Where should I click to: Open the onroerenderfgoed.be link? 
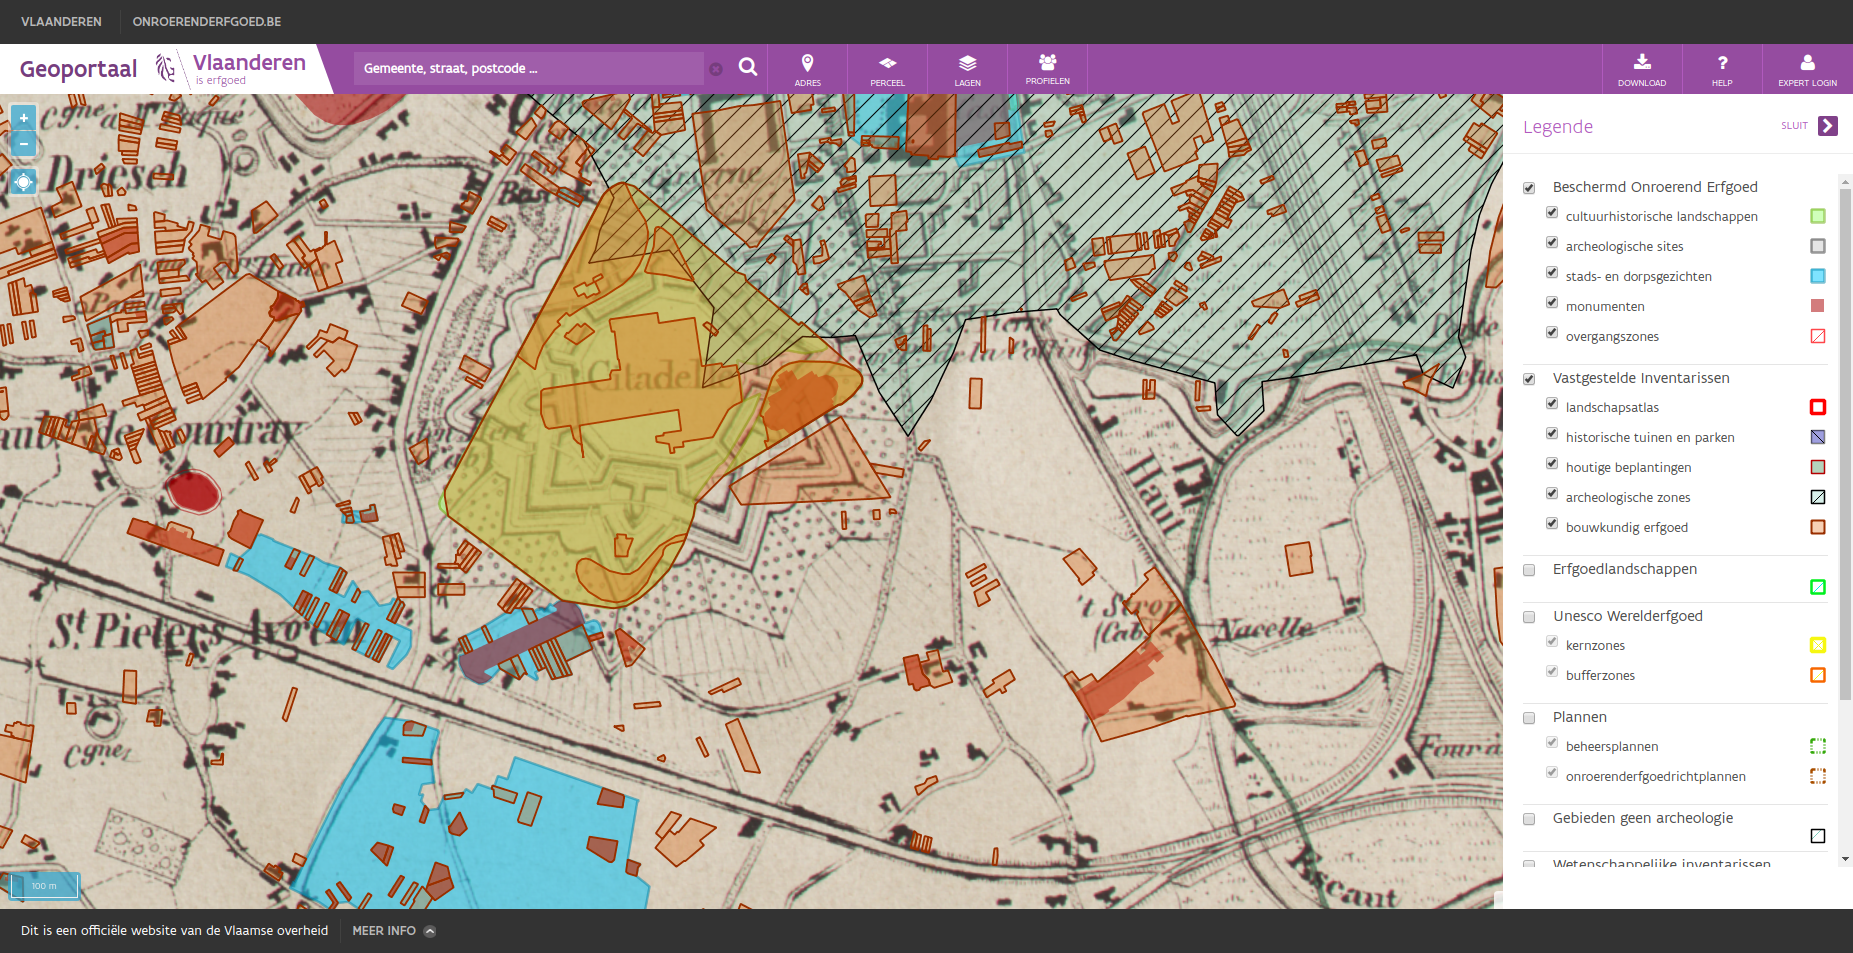(x=207, y=22)
